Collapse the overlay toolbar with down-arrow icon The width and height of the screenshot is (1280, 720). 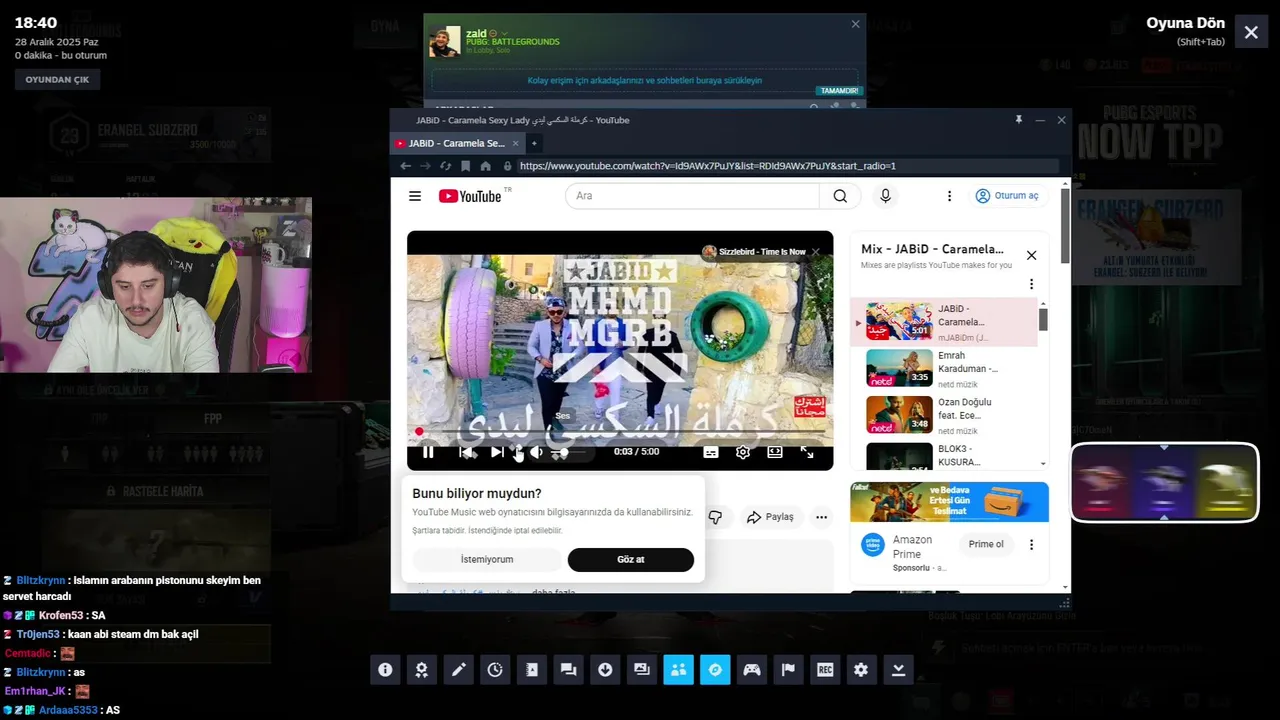(898, 670)
